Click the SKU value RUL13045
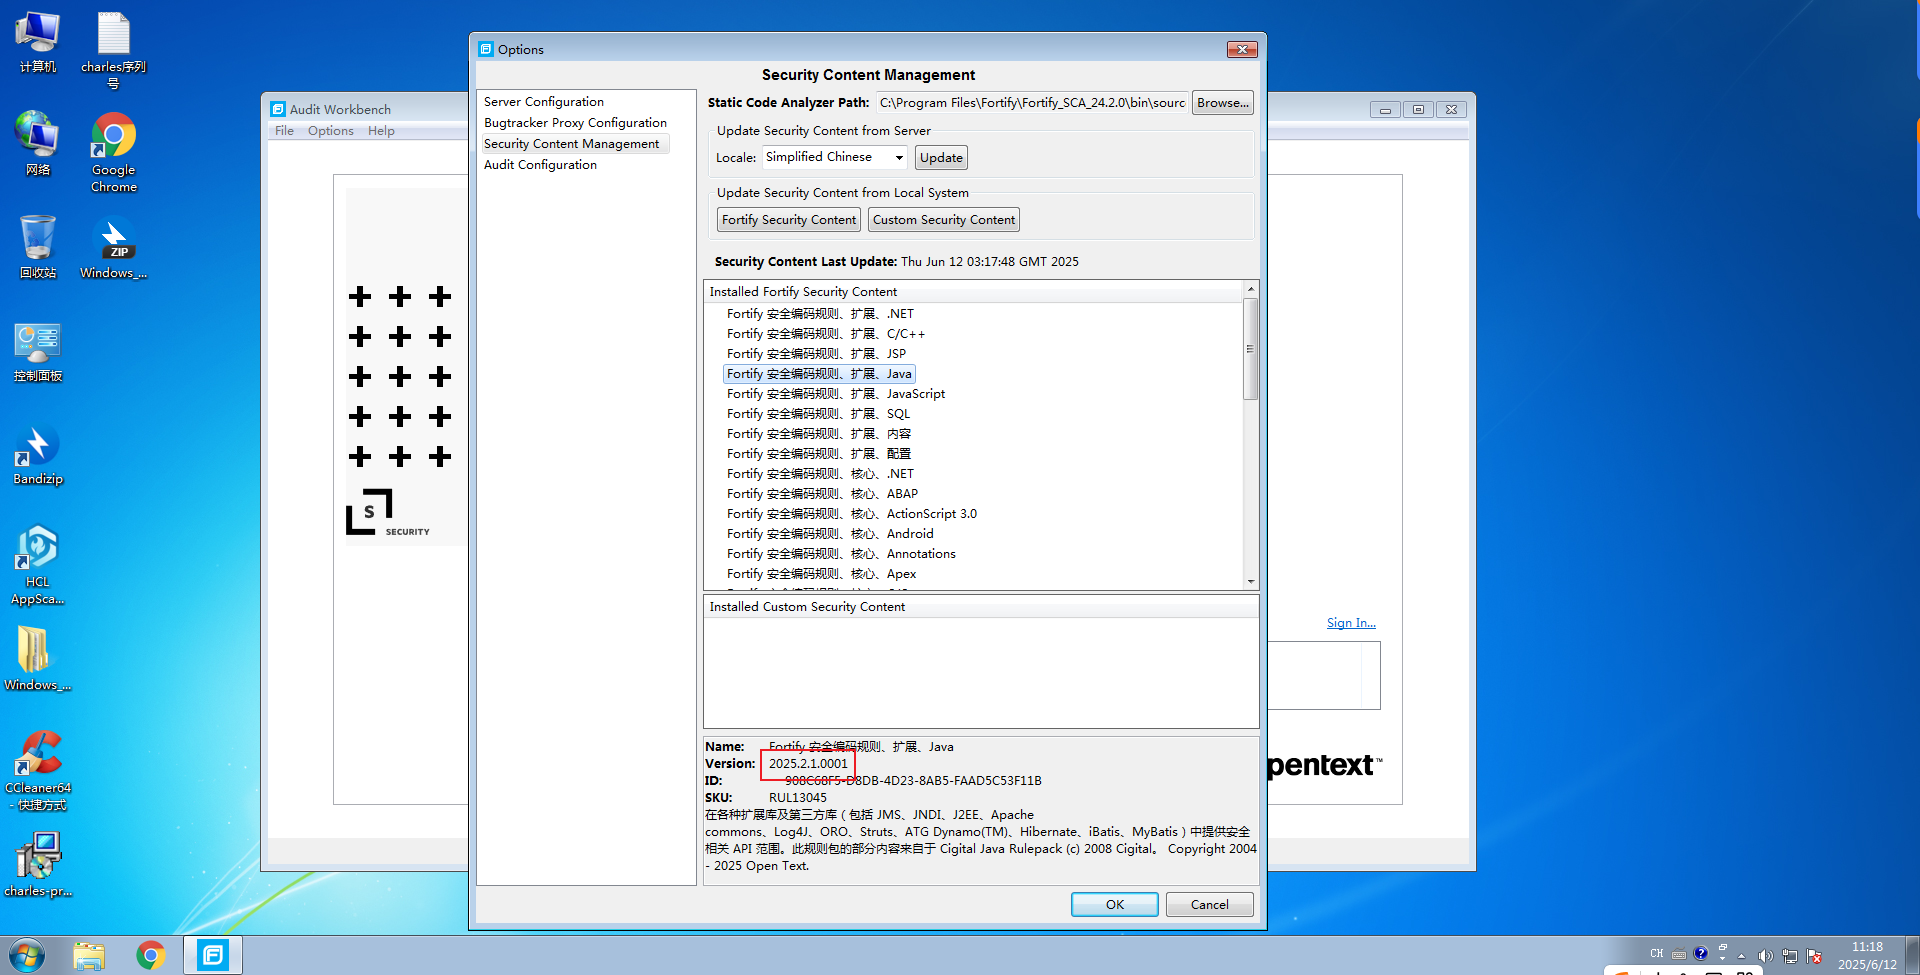The image size is (1920, 975). pyautogui.click(x=798, y=798)
